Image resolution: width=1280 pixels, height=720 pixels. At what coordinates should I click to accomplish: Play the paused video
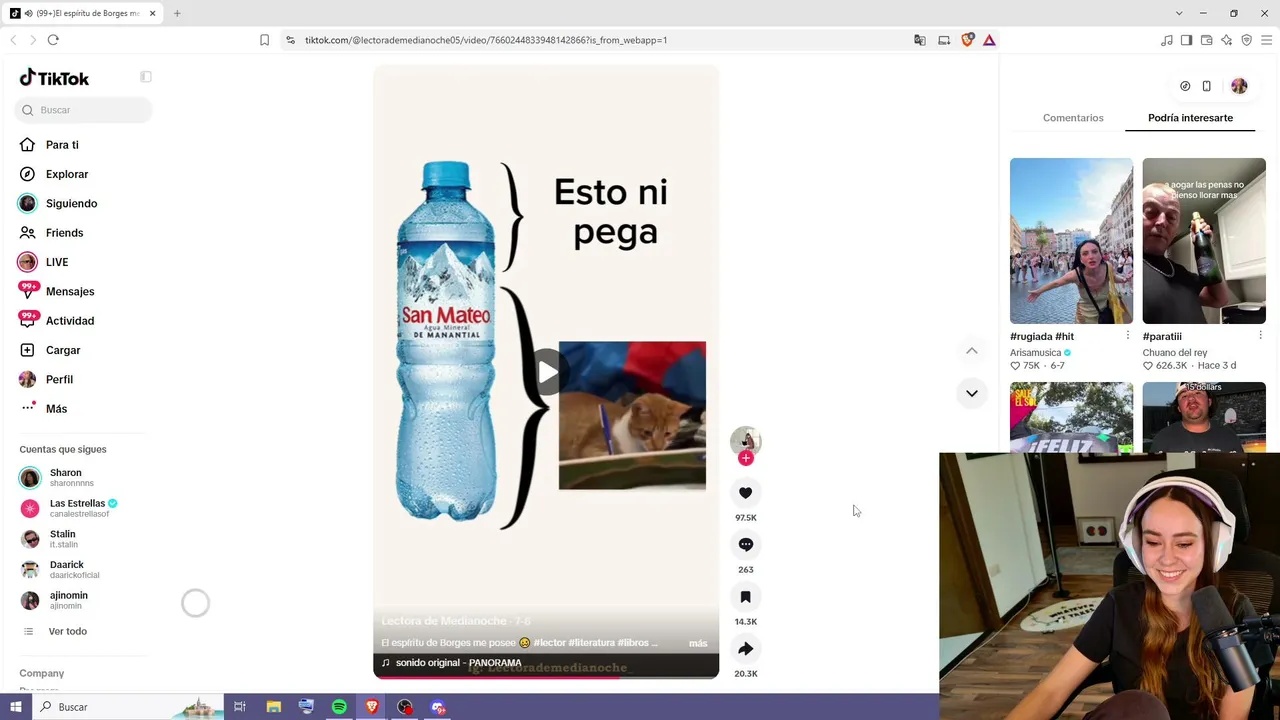pyautogui.click(x=546, y=373)
